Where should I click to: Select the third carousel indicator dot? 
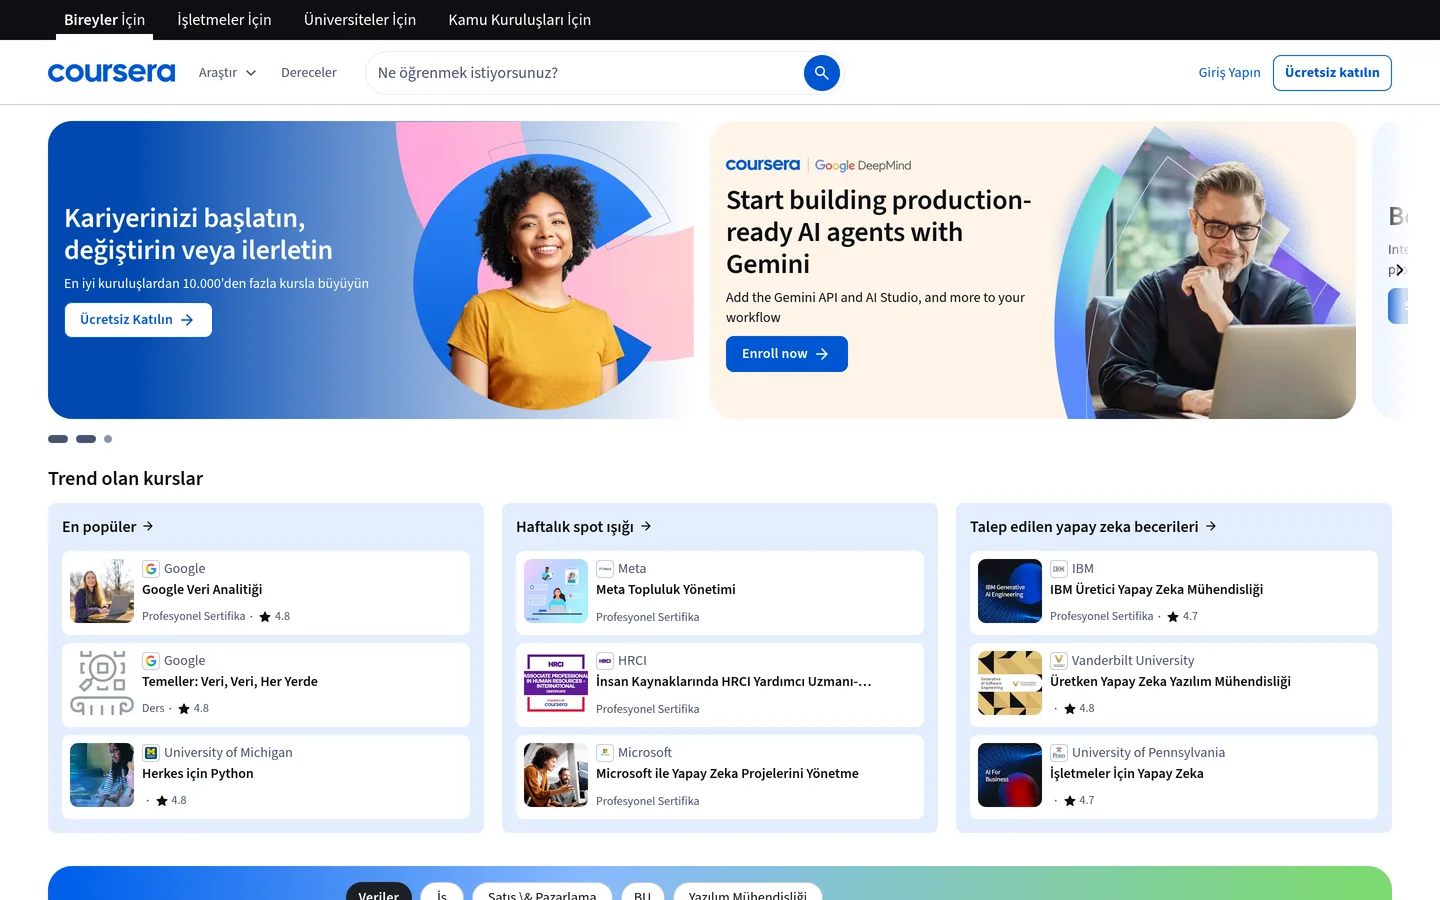pos(108,439)
